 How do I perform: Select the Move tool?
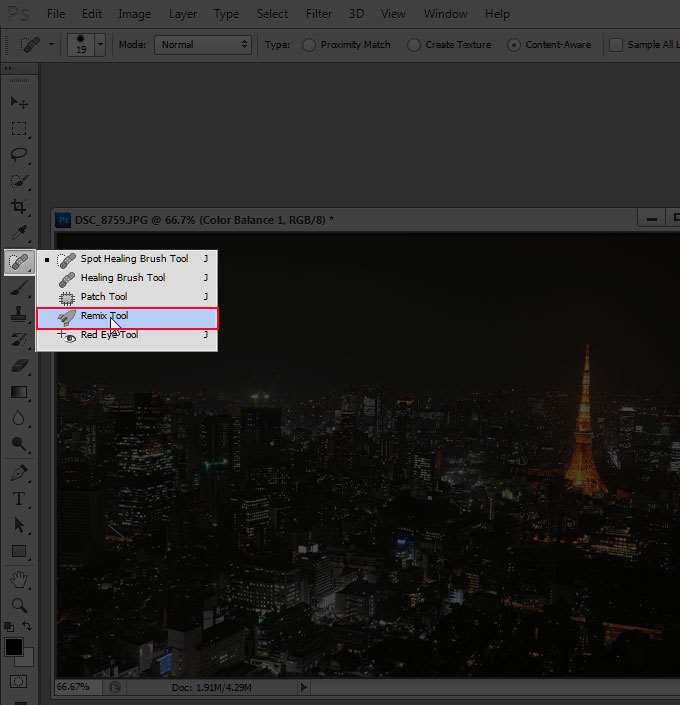pyautogui.click(x=19, y=103)
